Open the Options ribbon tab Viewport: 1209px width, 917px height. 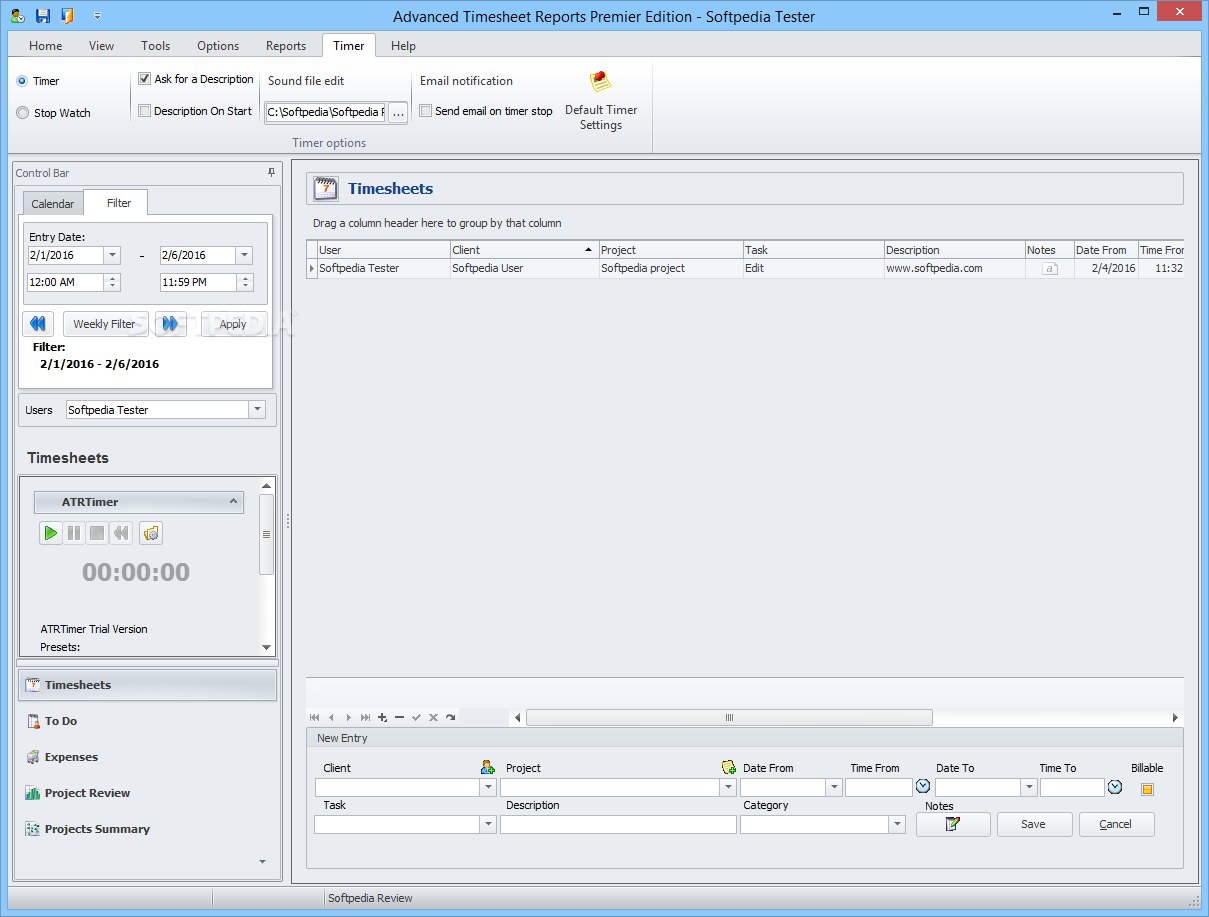[218, 46]
